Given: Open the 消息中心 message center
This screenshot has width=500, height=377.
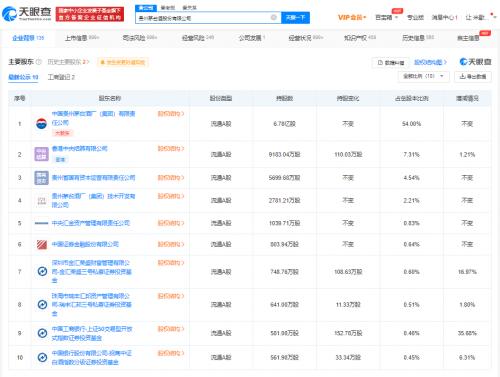Looking at the screenshot, I should [x=445, y=17].
